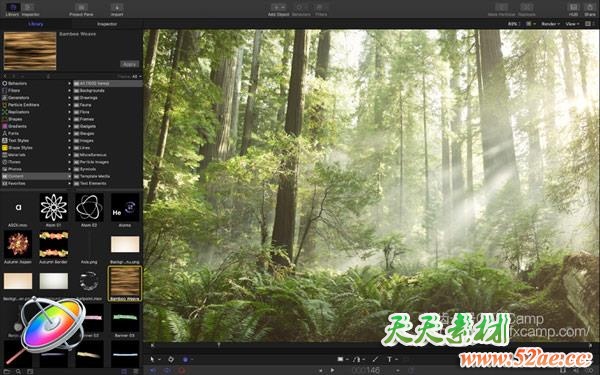The width and height of the screenshot is (600, 375).
Task: Open the HUD toolbar icon
Action: tap(573, 7)
